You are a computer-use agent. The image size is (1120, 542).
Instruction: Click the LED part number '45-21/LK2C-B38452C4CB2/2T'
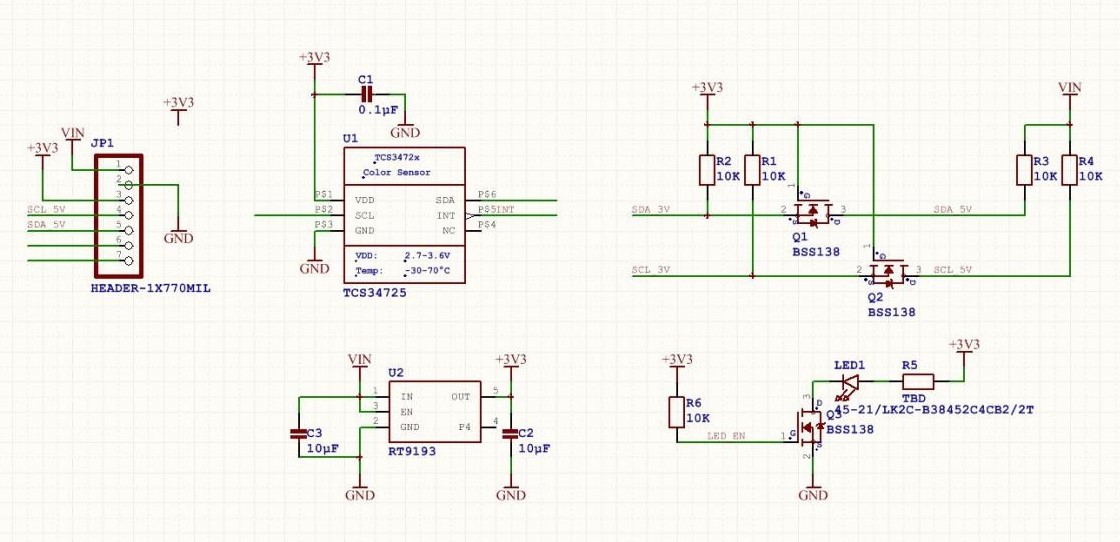click(934, 410)
